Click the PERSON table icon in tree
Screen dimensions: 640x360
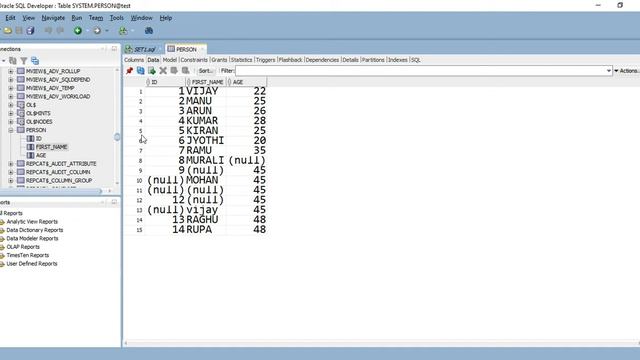pyautogui.click(x=21, y=130)
